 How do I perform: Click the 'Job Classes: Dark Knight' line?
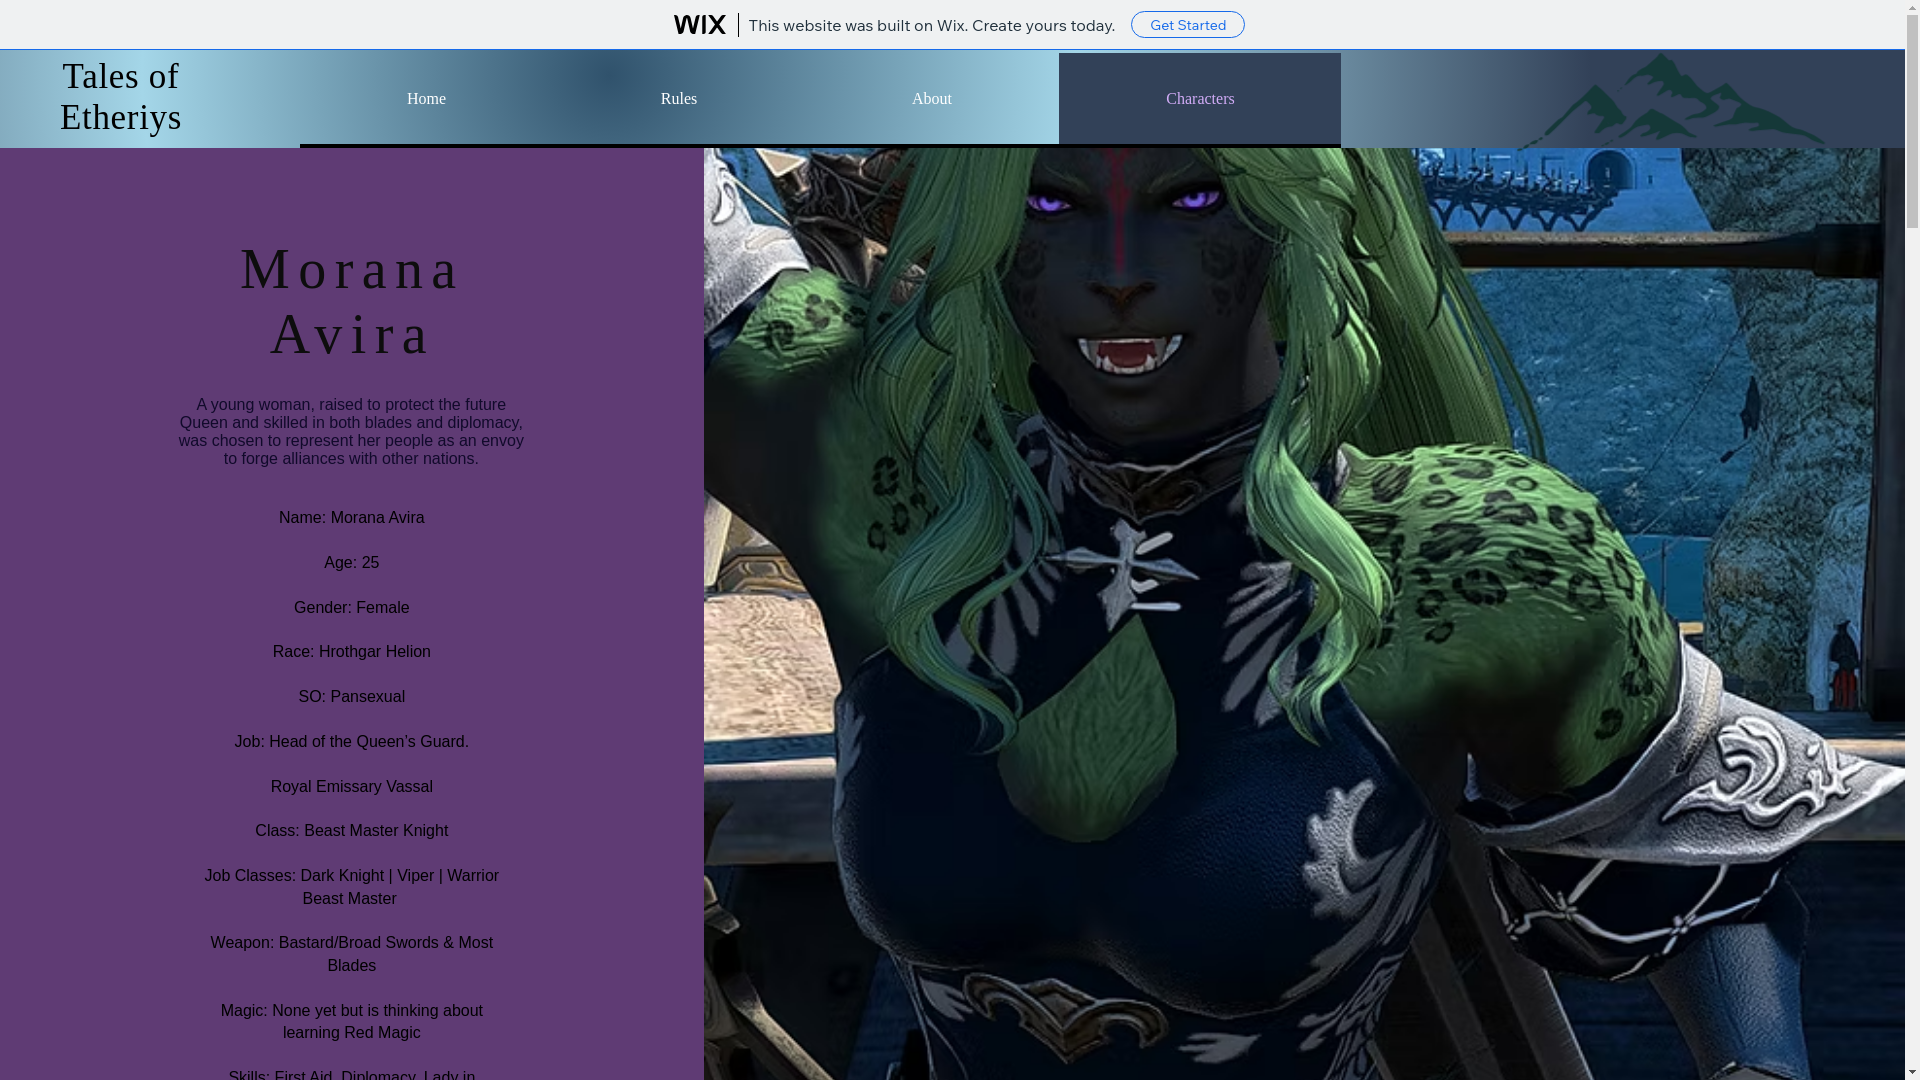(x=352, y=887)
